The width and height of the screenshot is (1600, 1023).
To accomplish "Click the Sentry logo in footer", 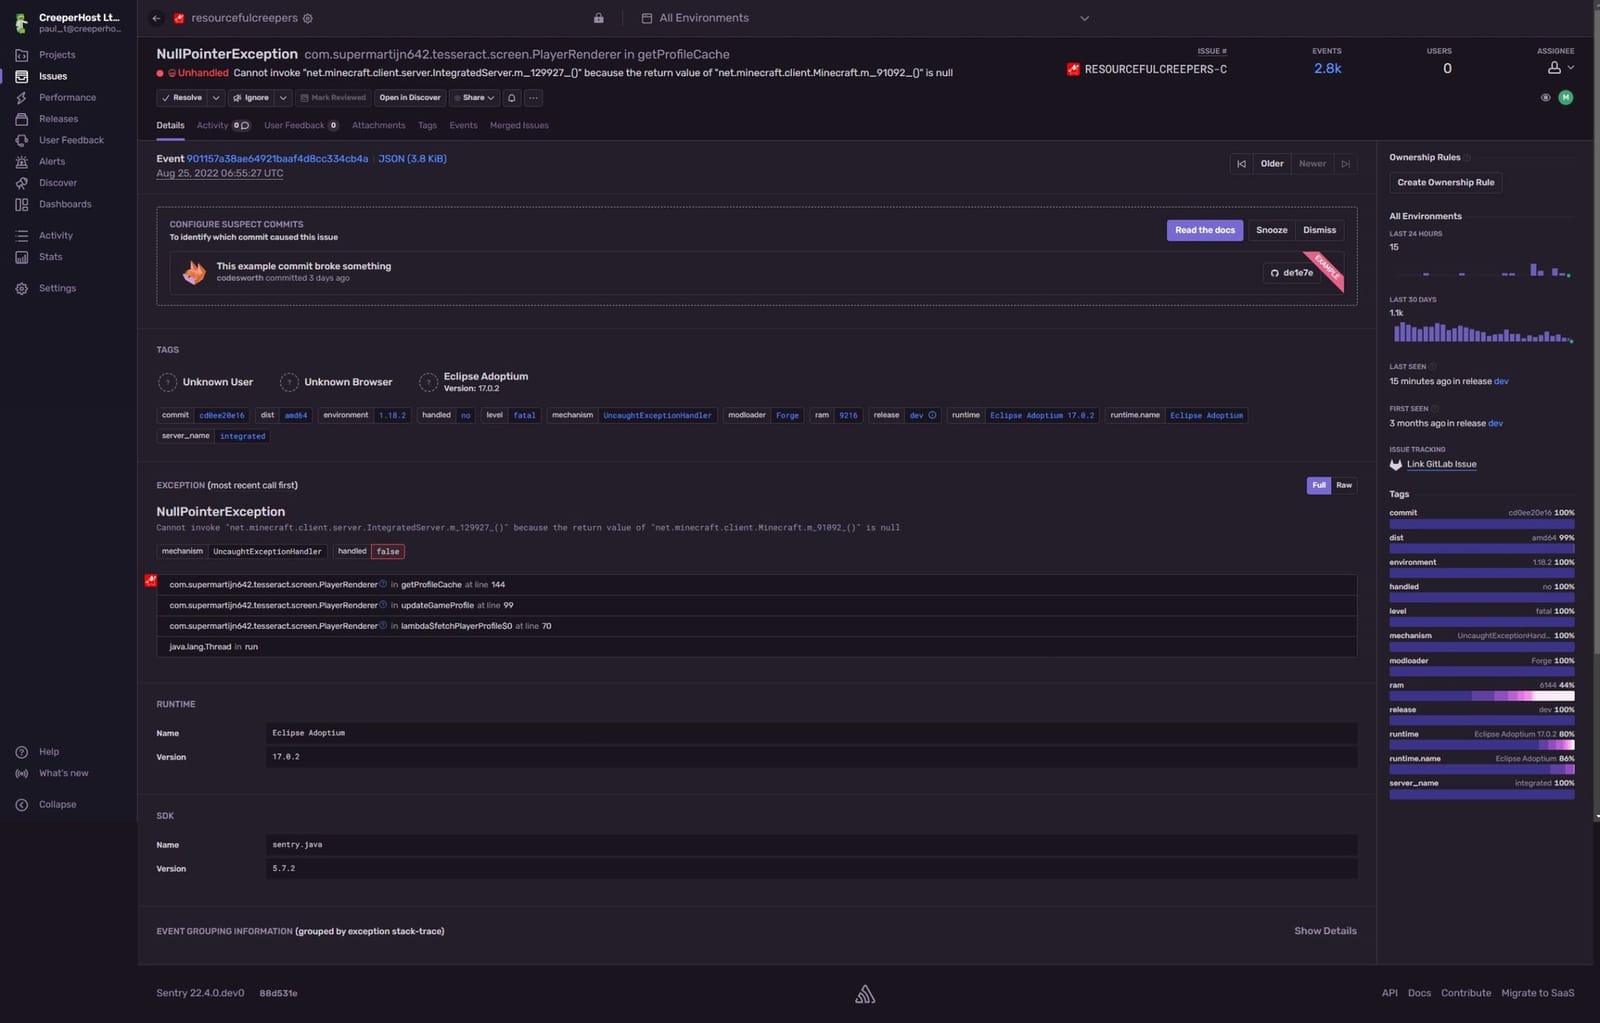I will point(865,994).
